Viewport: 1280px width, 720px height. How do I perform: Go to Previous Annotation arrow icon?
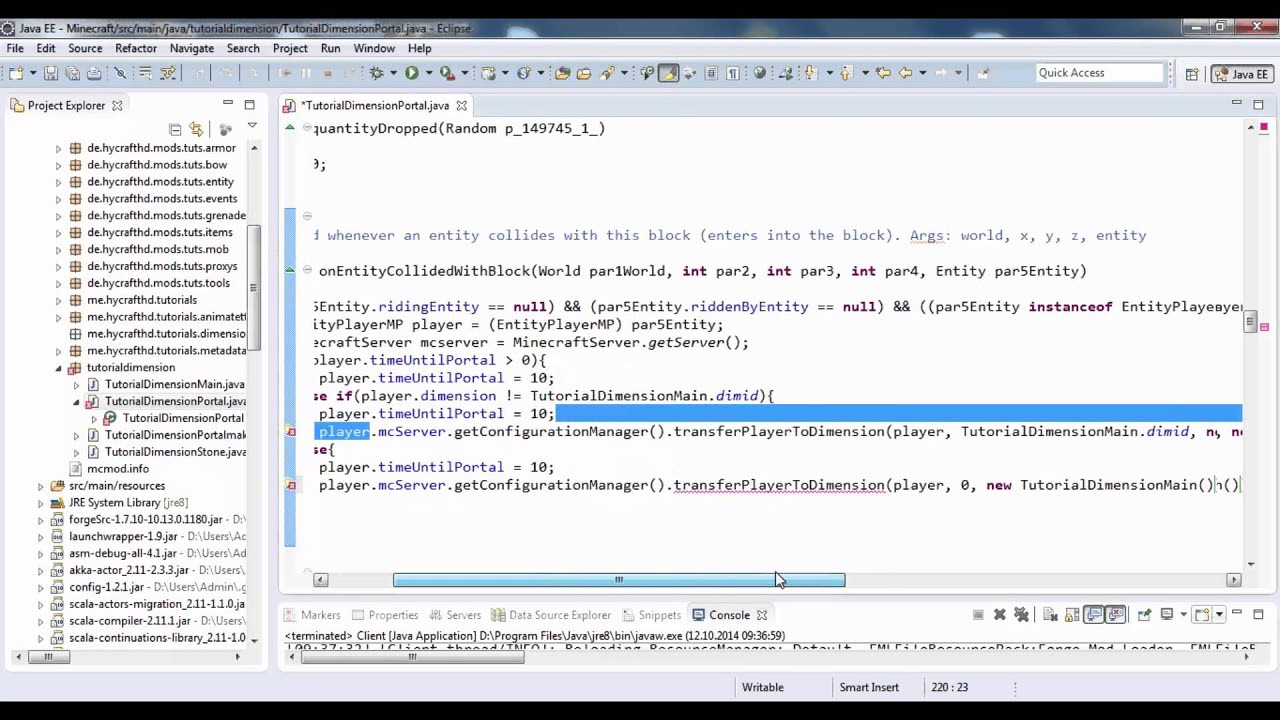pyautogui.click(x=846, y=73)
